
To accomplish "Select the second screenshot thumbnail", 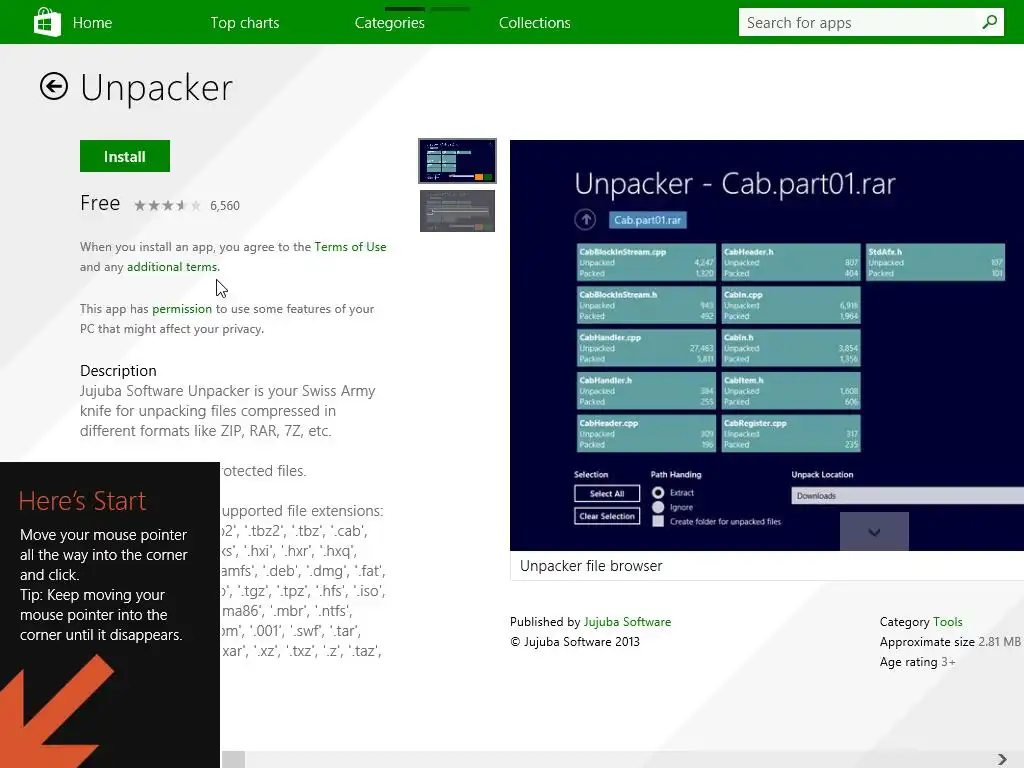I will [x=457, y=211].
